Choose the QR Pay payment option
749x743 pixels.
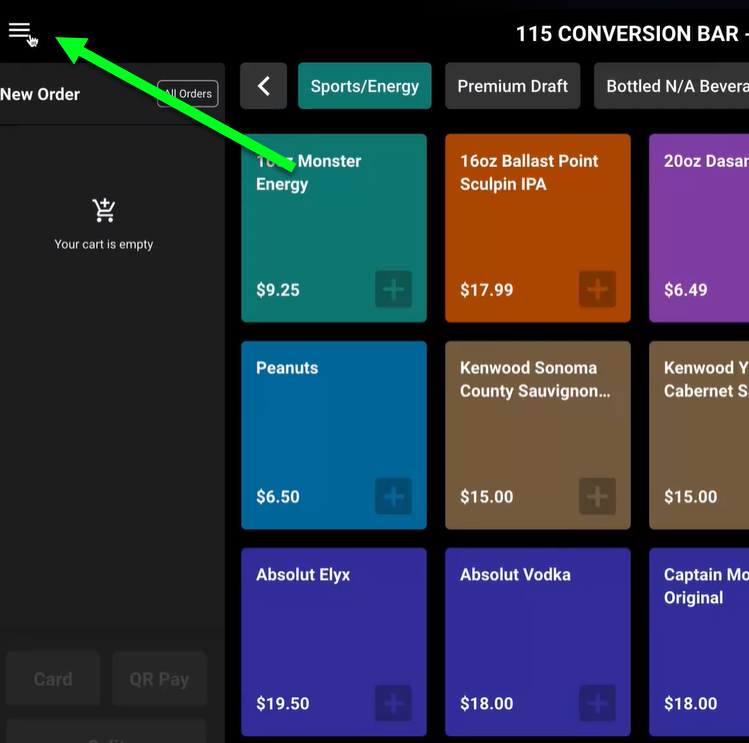click(160, 678)
